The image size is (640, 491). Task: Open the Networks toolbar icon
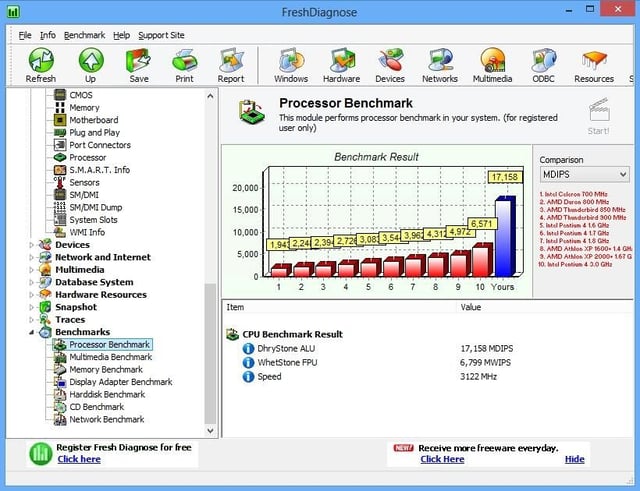click(x=440, y=60)
